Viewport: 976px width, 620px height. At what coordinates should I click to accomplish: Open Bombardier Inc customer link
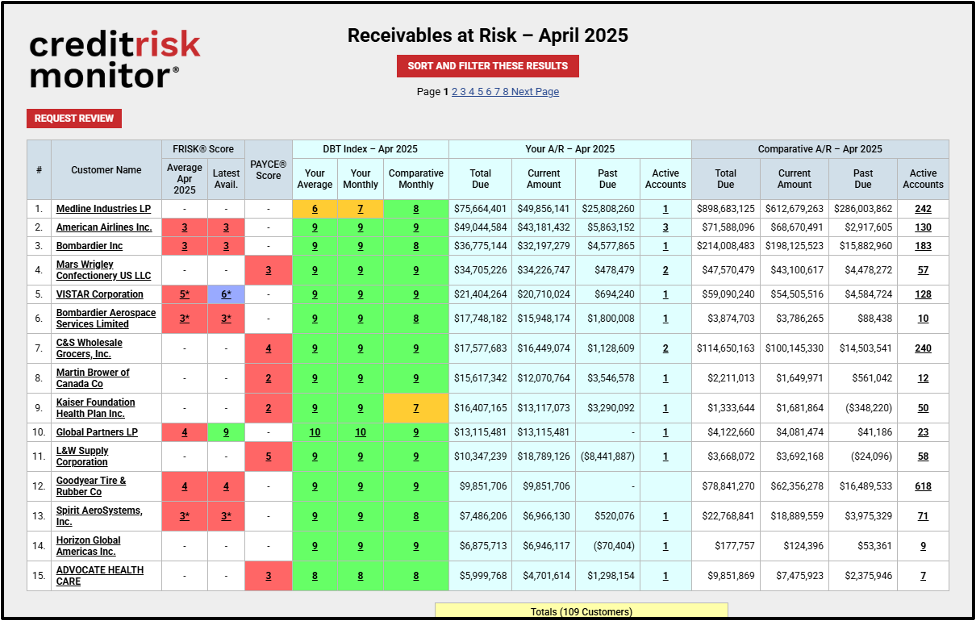(x=89, y=246)
